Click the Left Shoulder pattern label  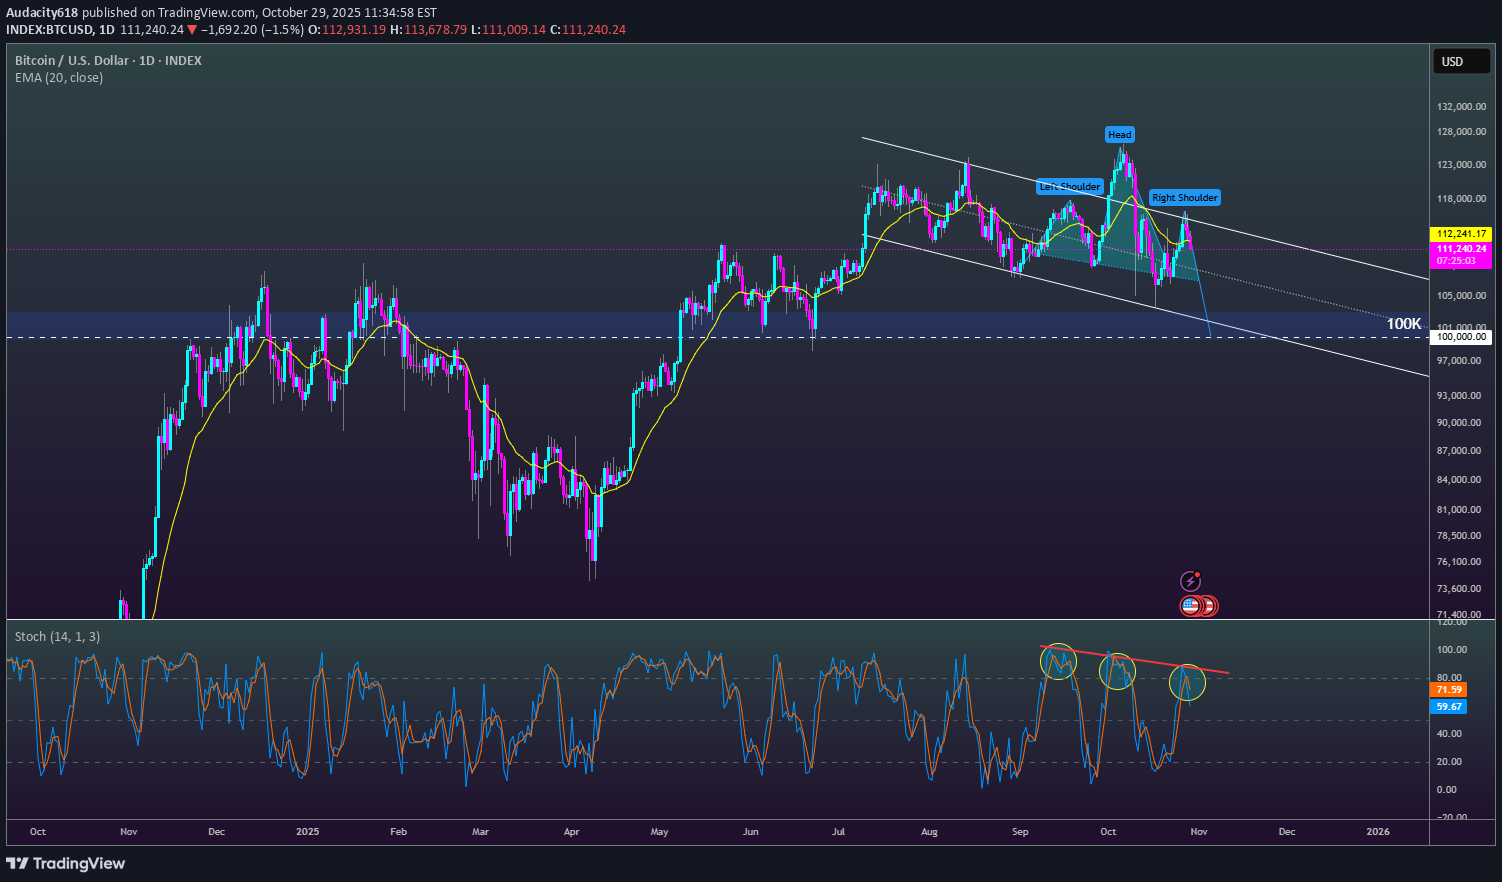pyautogui.click(x=1069, y=186)
